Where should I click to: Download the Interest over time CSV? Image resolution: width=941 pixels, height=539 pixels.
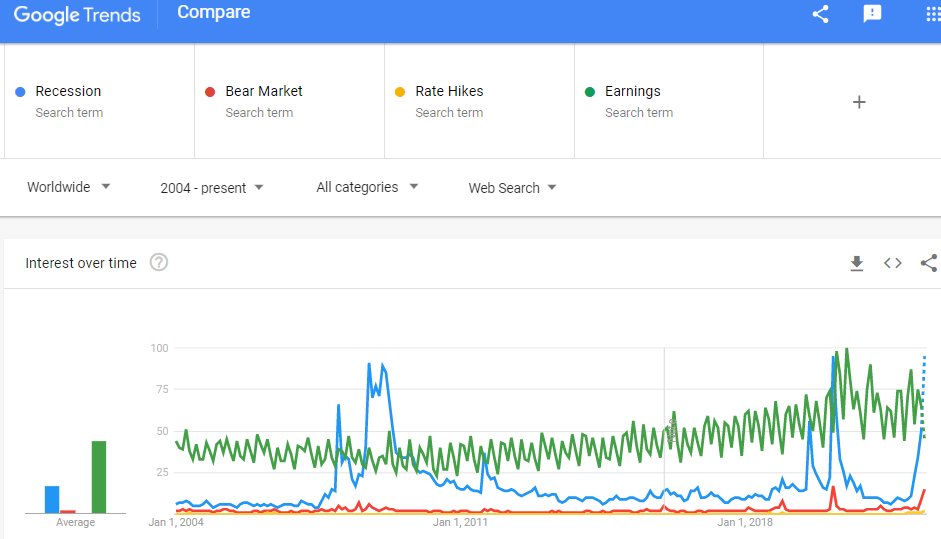pyautogui.click(x=856, y=263)
